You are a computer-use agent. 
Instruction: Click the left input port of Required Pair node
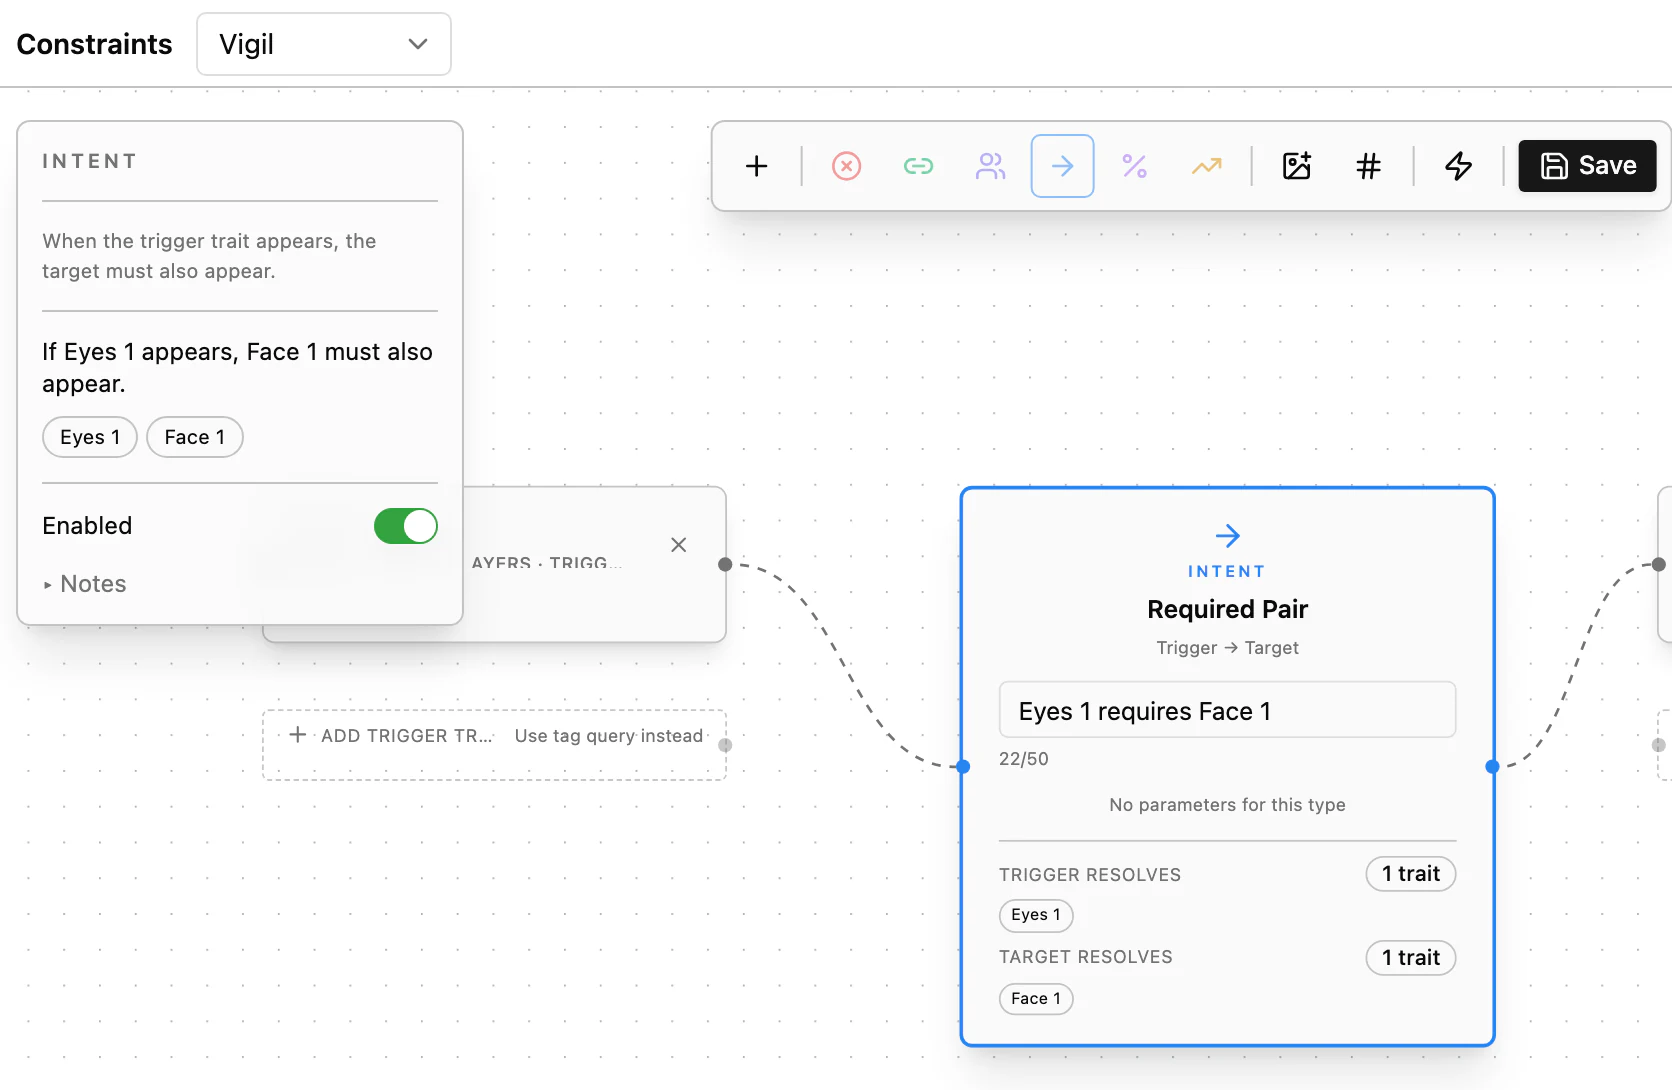963,767
